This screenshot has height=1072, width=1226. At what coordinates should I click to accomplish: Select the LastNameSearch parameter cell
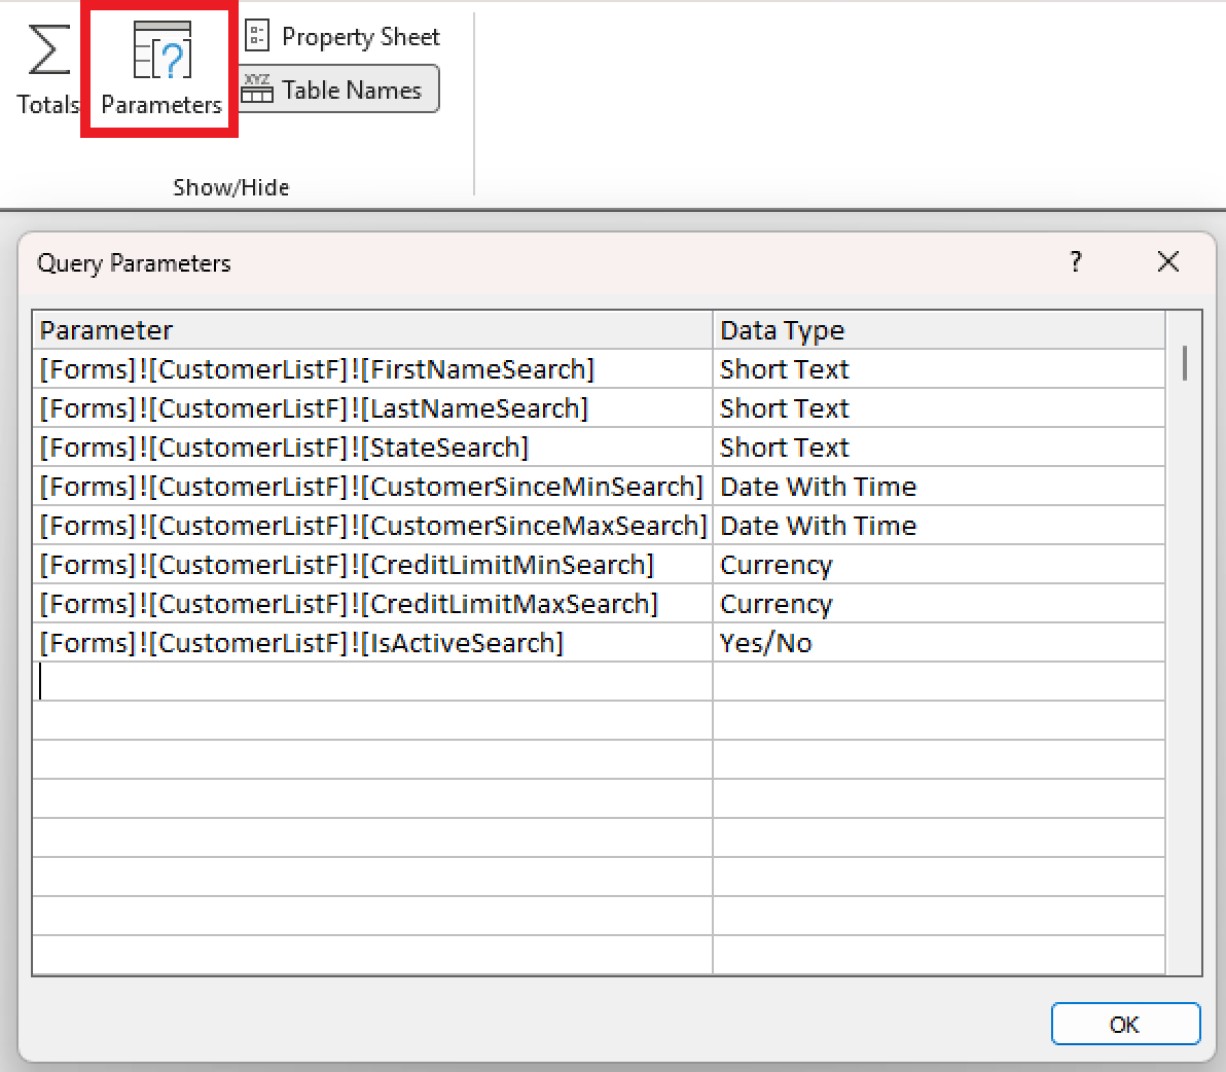(x=373, y=408)
